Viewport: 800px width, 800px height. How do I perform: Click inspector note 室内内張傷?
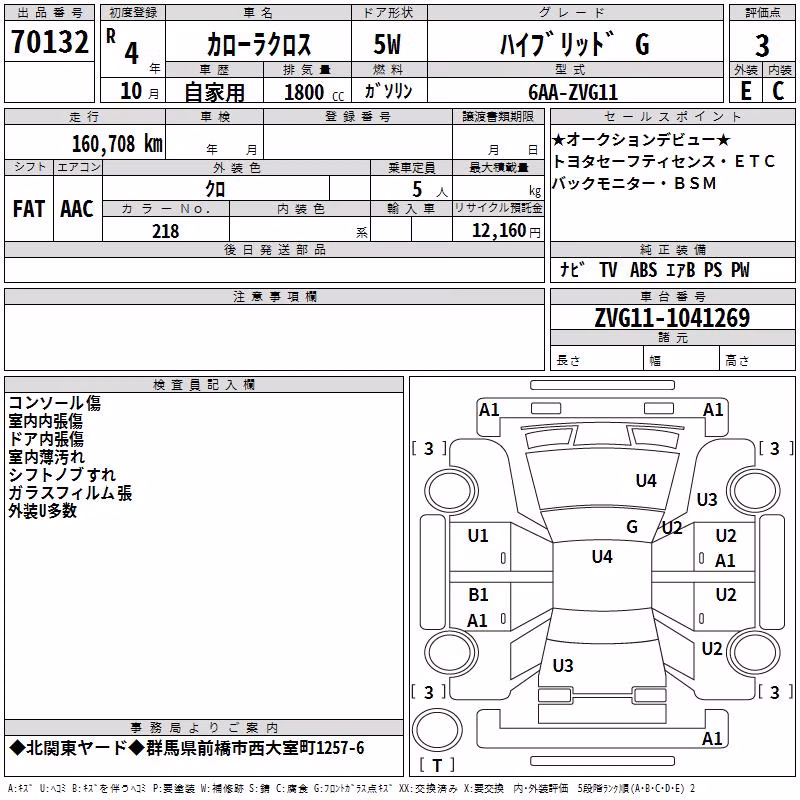click(45, 421)
